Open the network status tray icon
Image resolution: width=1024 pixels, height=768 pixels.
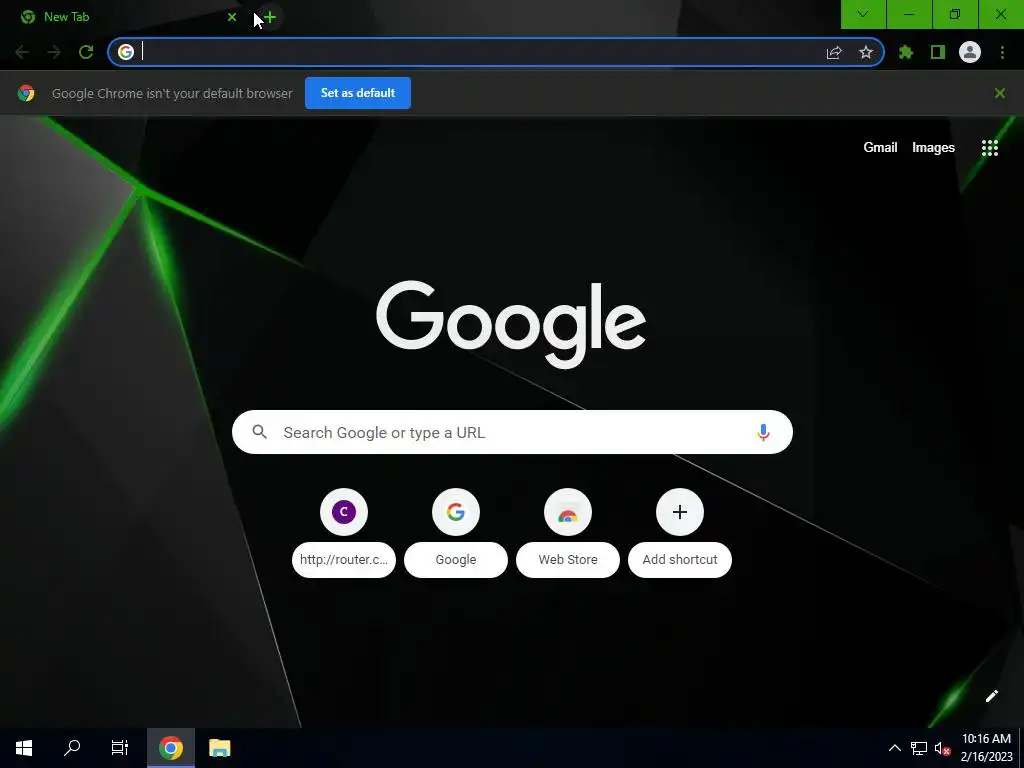pos(919,748)
